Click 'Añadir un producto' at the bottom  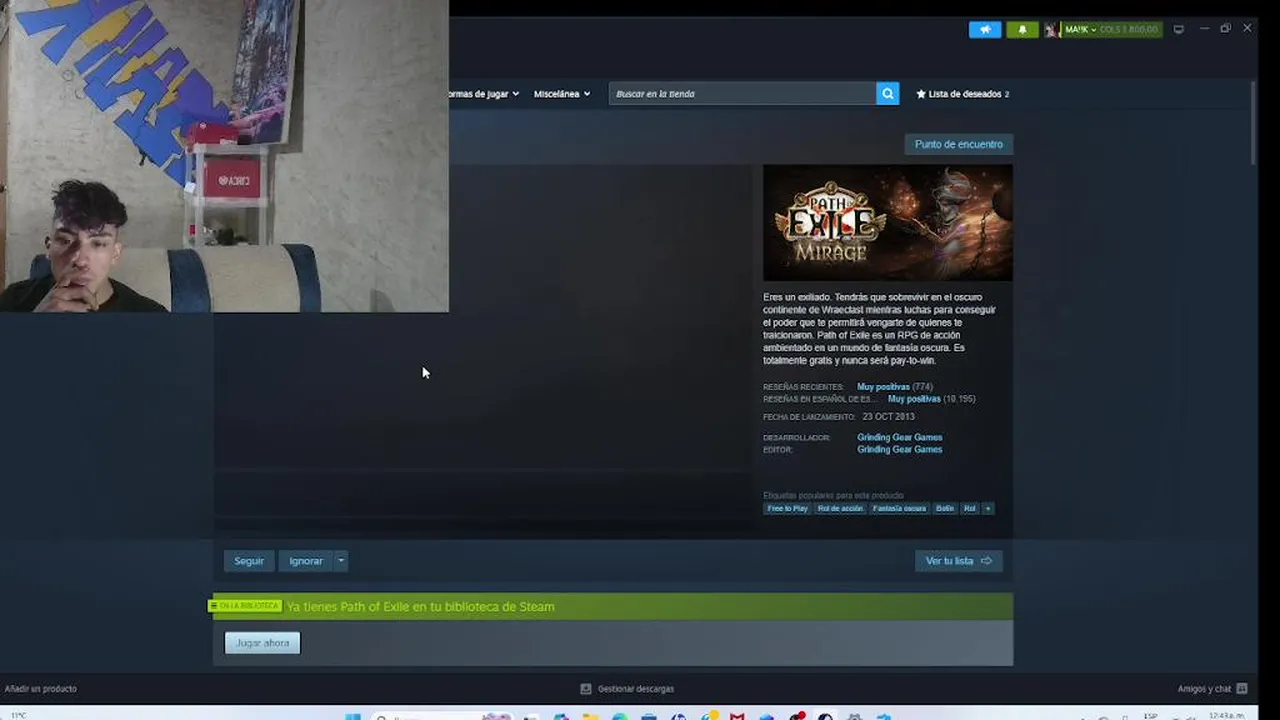click(x=41, y=689)
